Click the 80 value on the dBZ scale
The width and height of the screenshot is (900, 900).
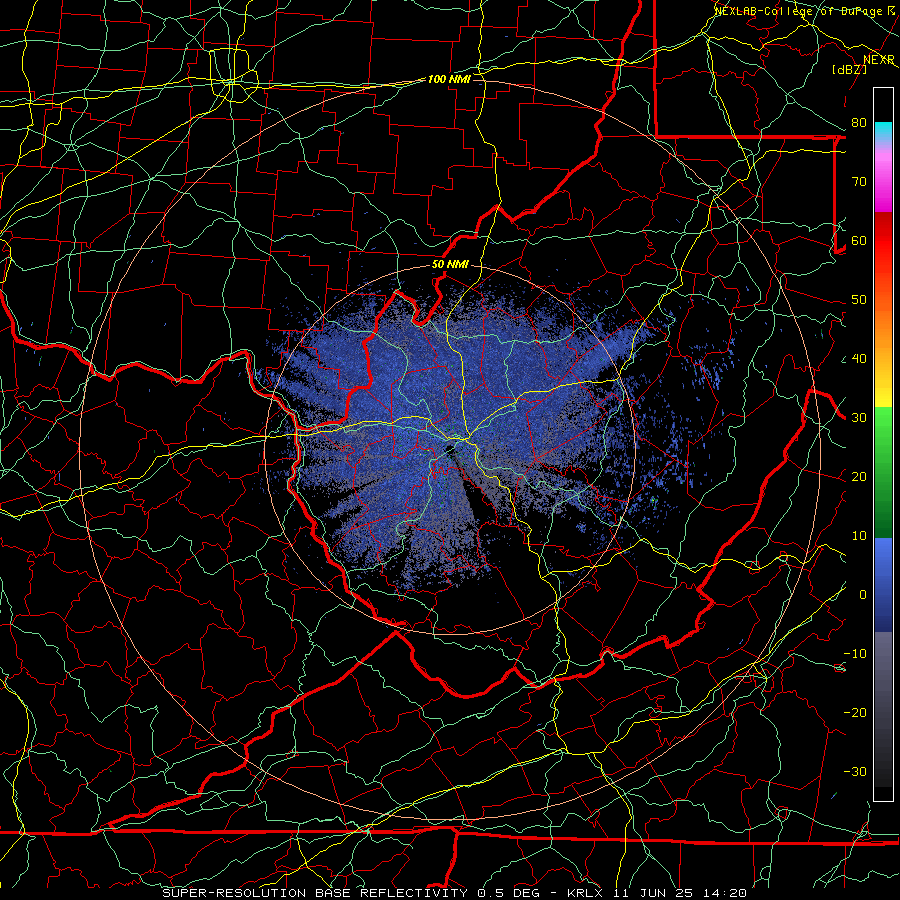859,122
